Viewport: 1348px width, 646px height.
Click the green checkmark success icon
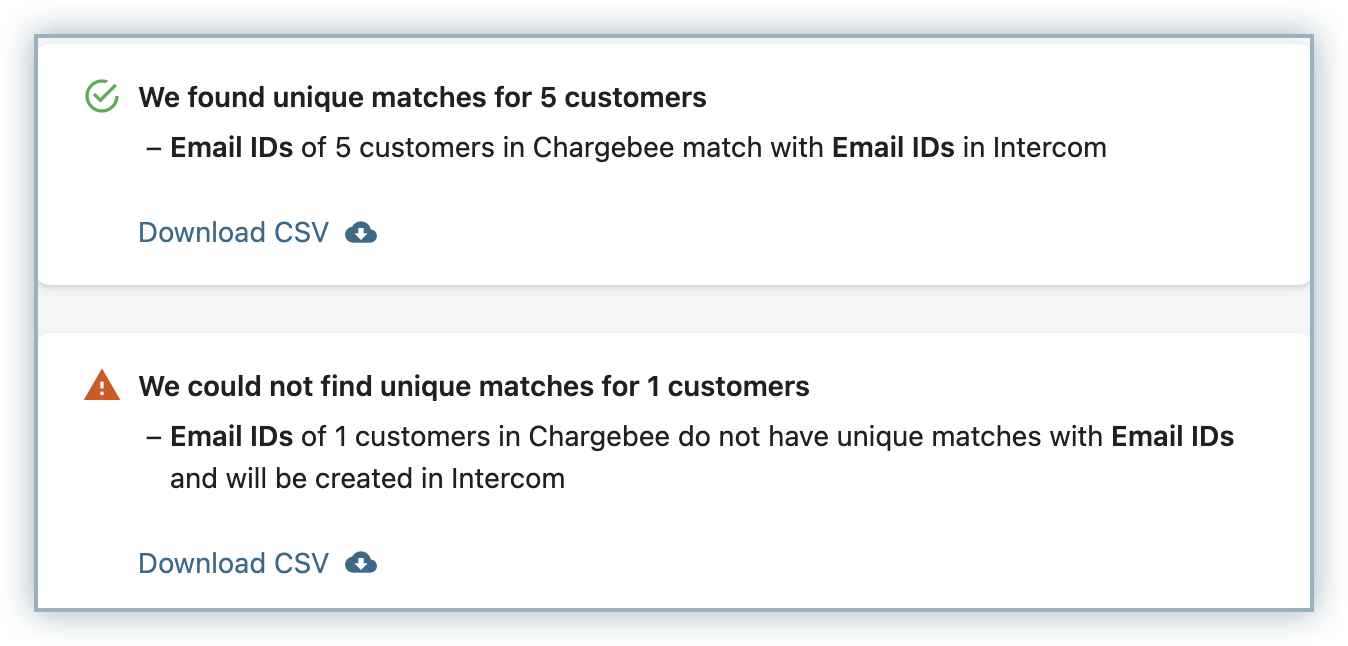[x=102, y=97]
